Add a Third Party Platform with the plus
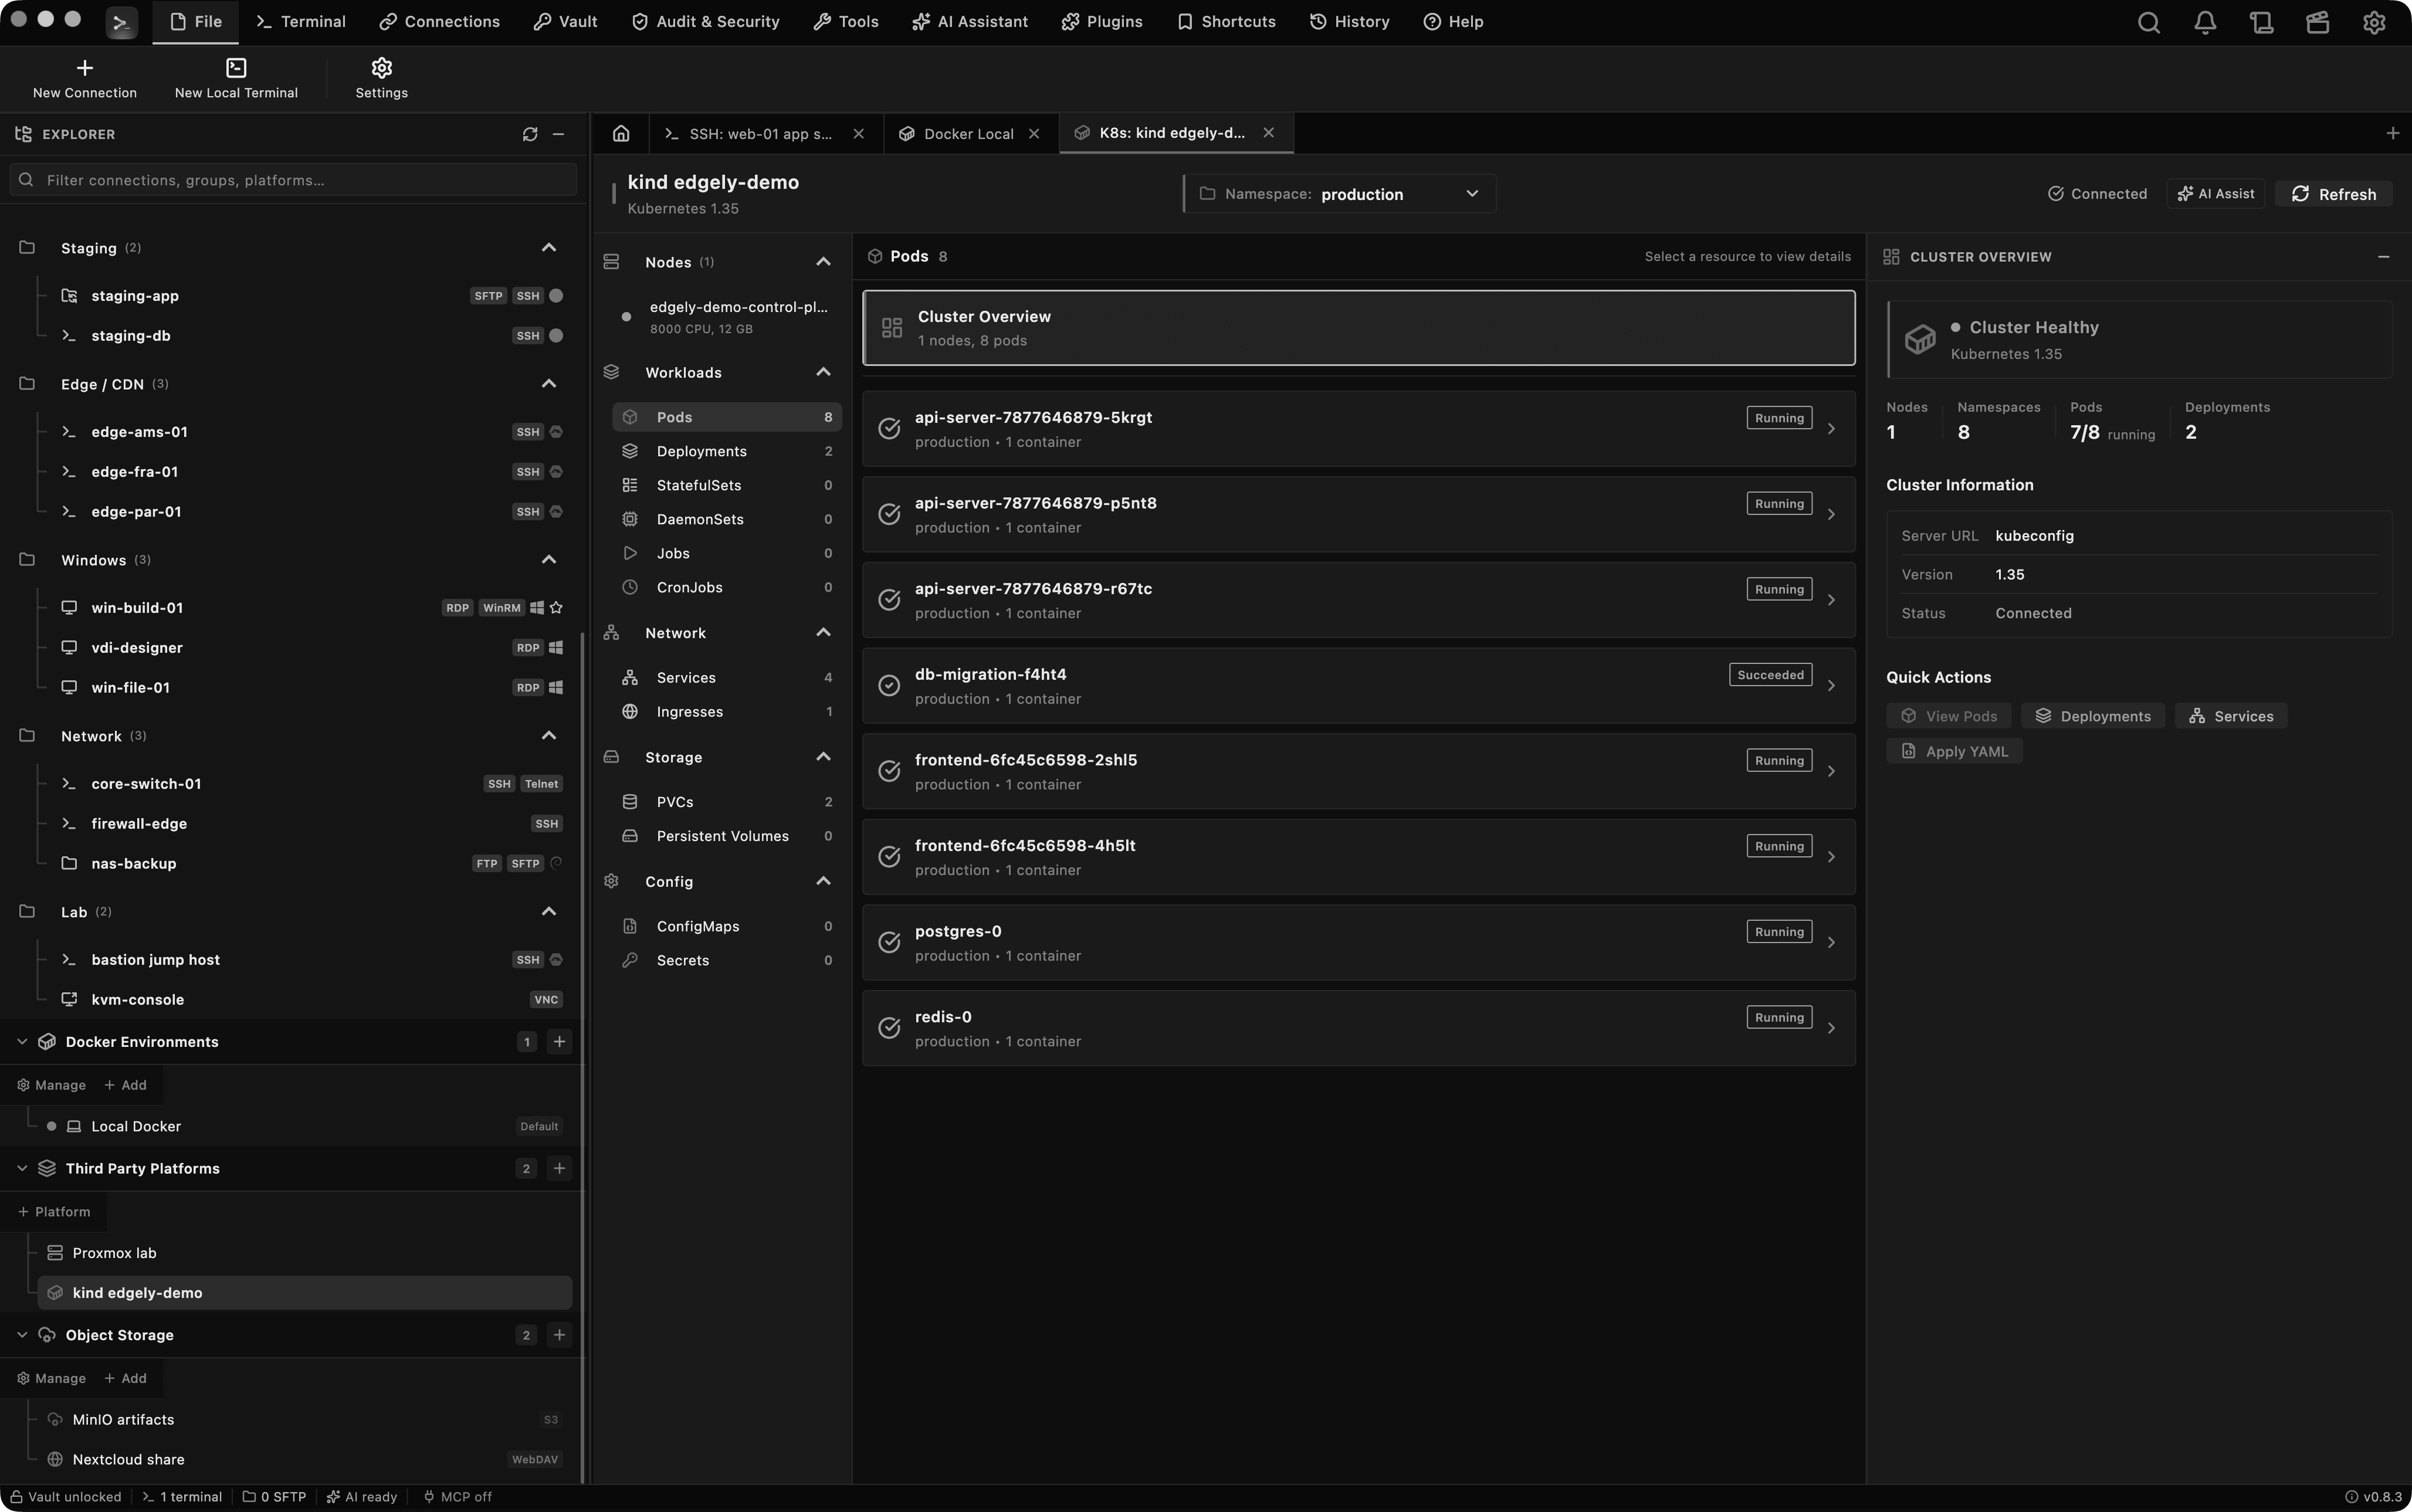Viewport: 2412px width, 1512px height. pos(559,1168)
